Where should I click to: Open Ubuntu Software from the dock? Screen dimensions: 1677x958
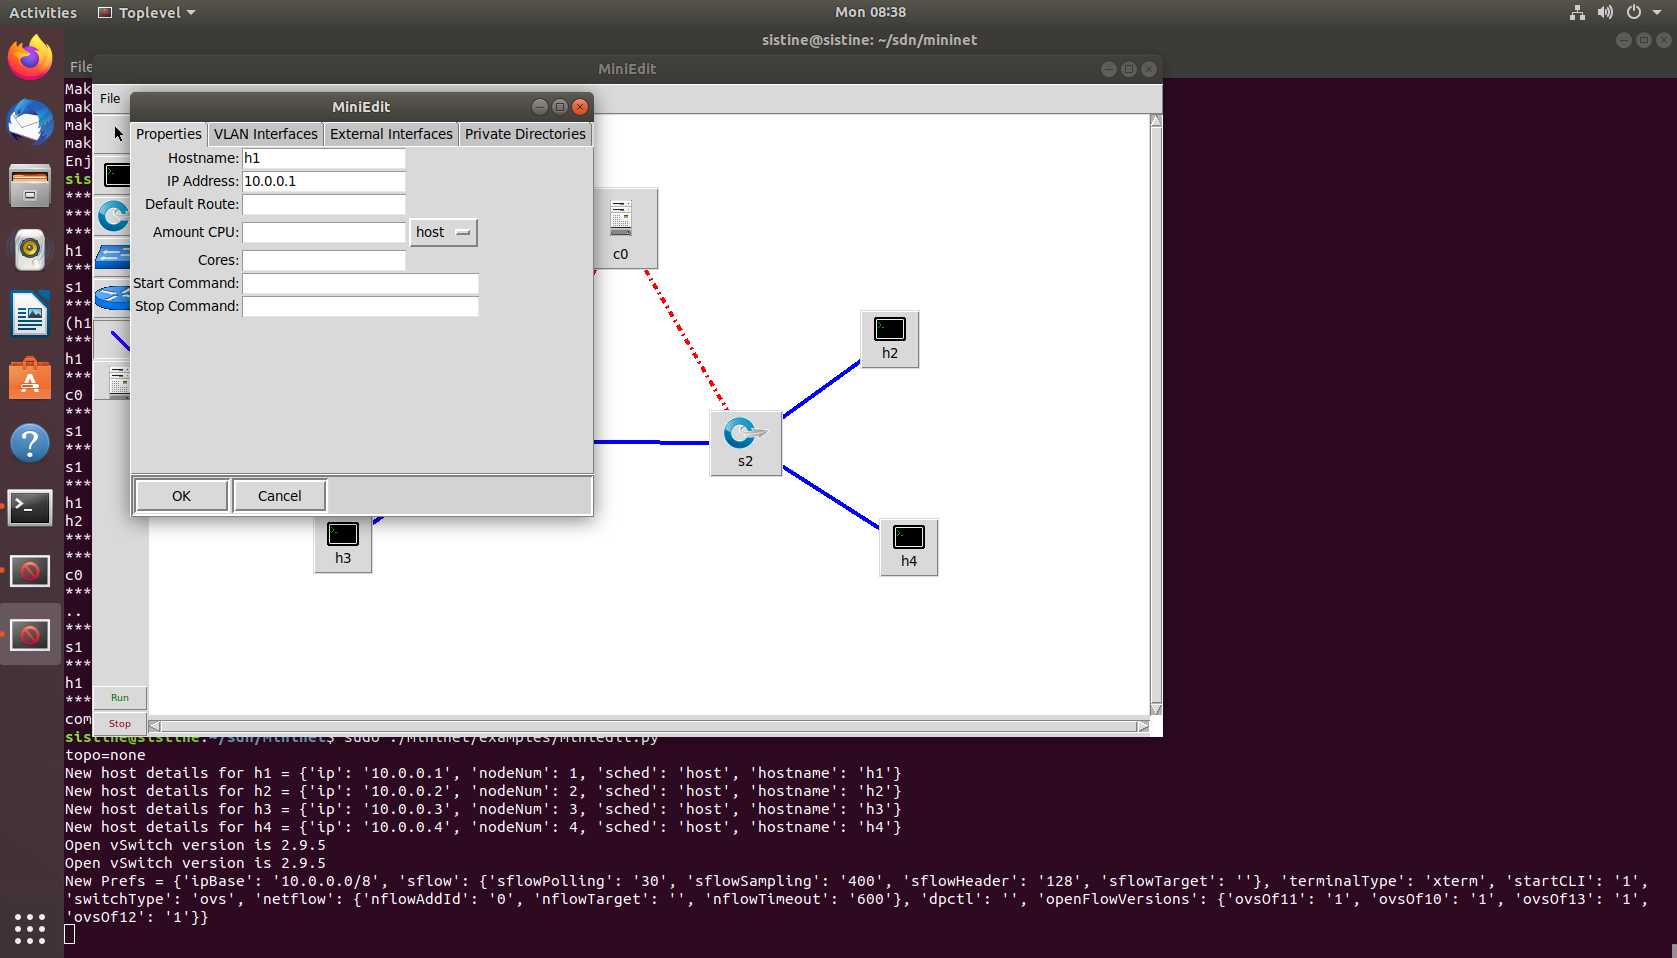(x=30, y=379)
